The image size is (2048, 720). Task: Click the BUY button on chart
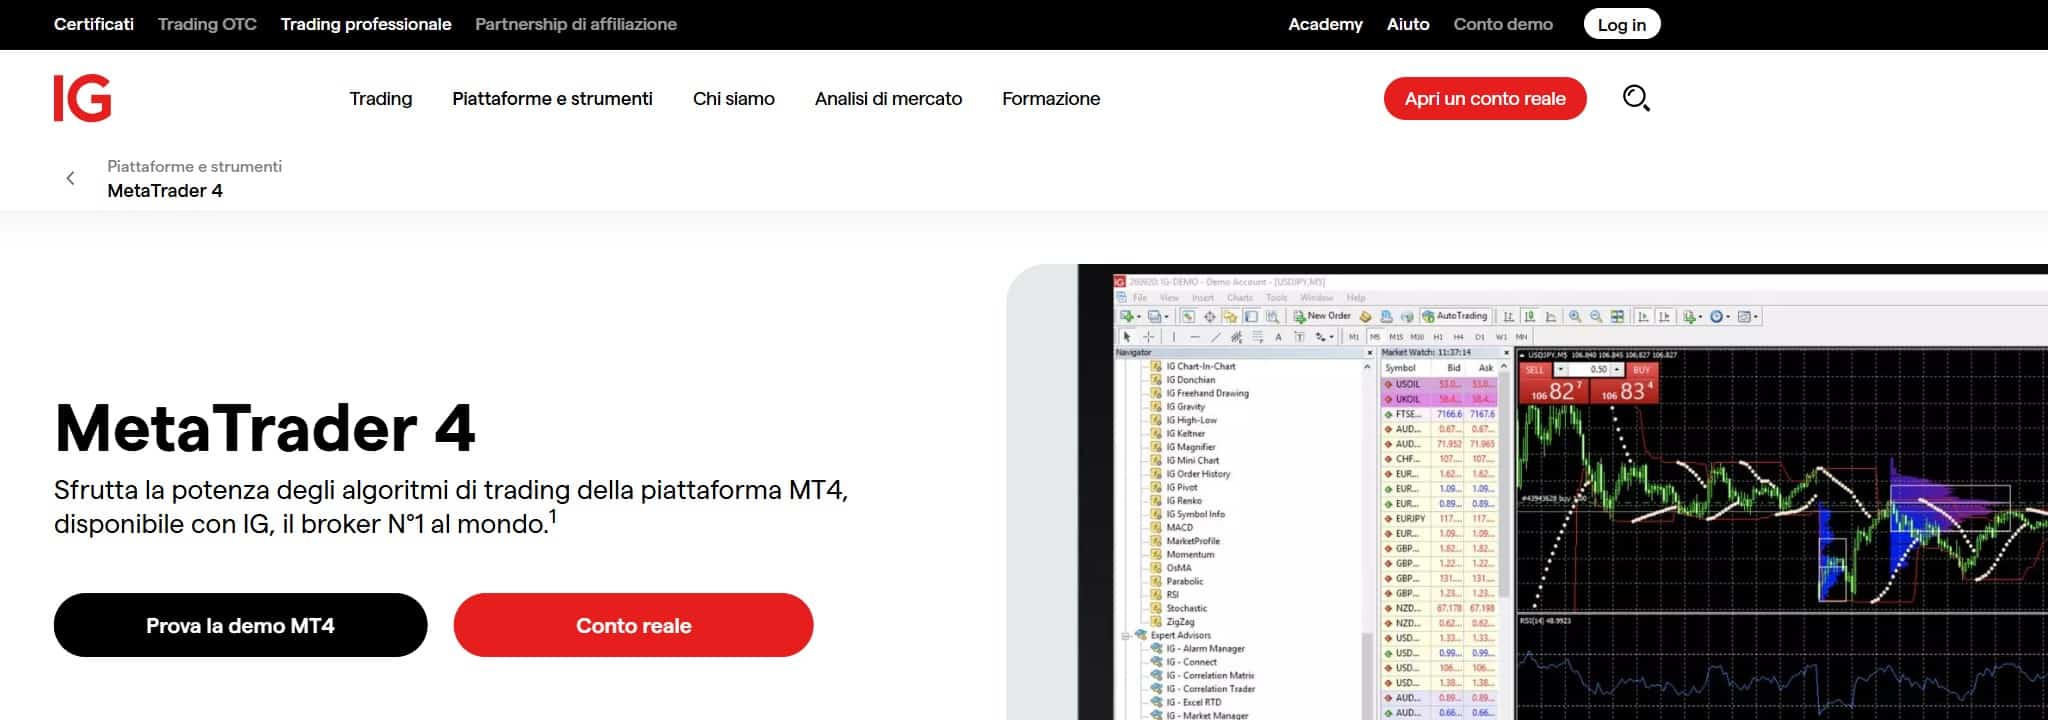pyautogui.click(x=1641, y=370)
